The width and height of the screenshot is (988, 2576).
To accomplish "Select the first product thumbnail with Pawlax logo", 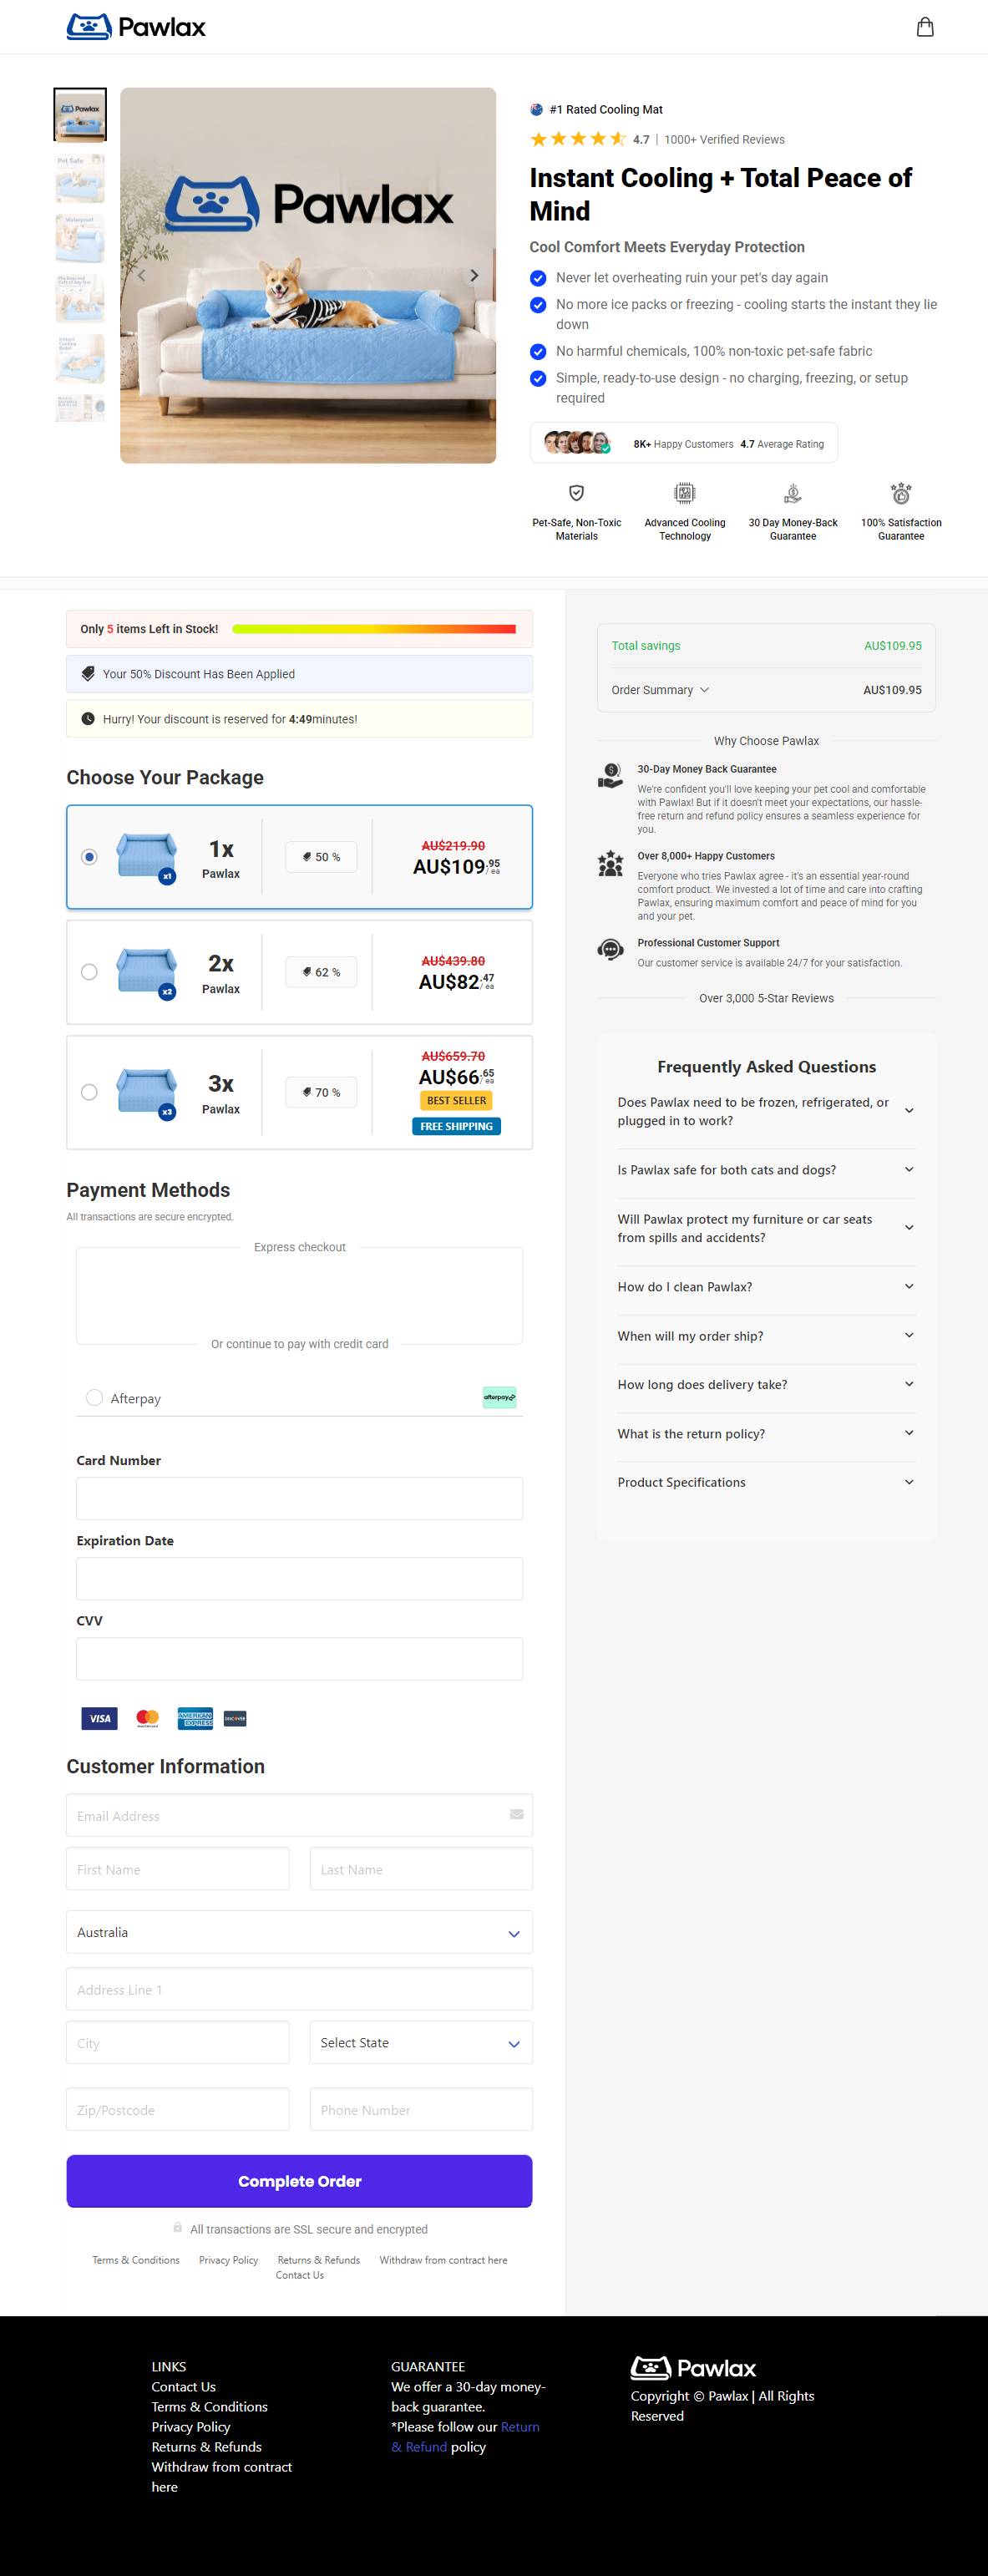I will pyautogui.click(x=80, y=115).
